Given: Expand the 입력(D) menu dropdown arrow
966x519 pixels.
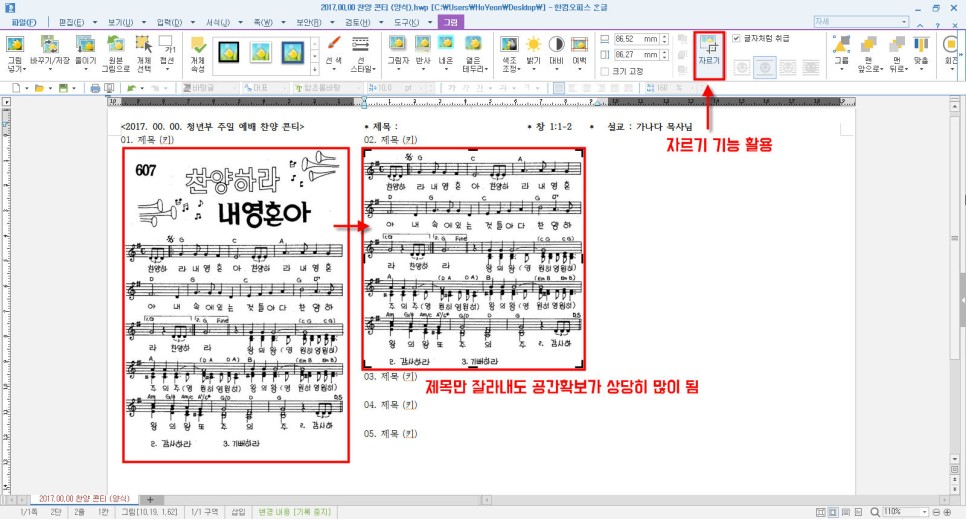Looking at the screenshot, I should click(x=192, y=22).
